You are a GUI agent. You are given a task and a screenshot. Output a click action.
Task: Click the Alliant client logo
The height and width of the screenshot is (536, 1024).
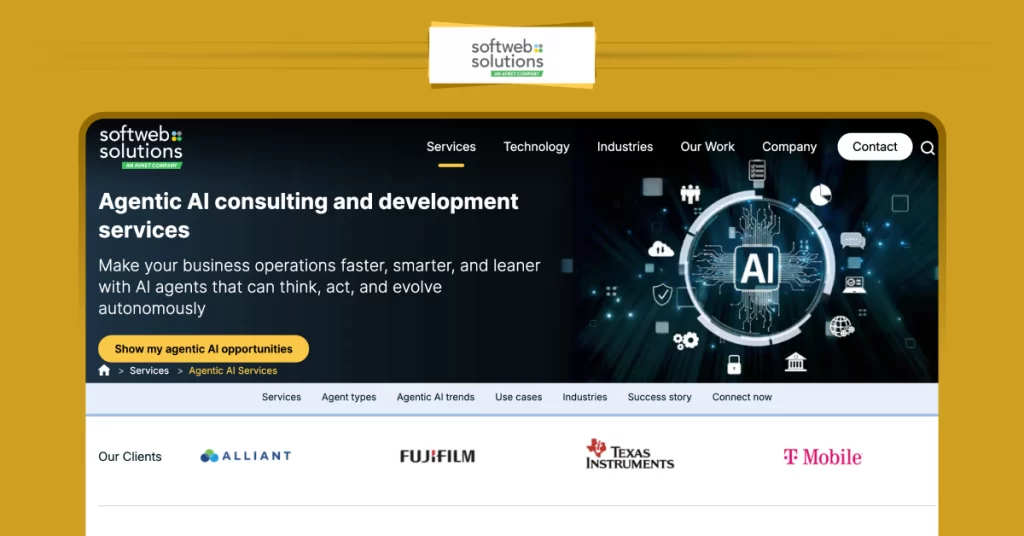click(246, 456)
